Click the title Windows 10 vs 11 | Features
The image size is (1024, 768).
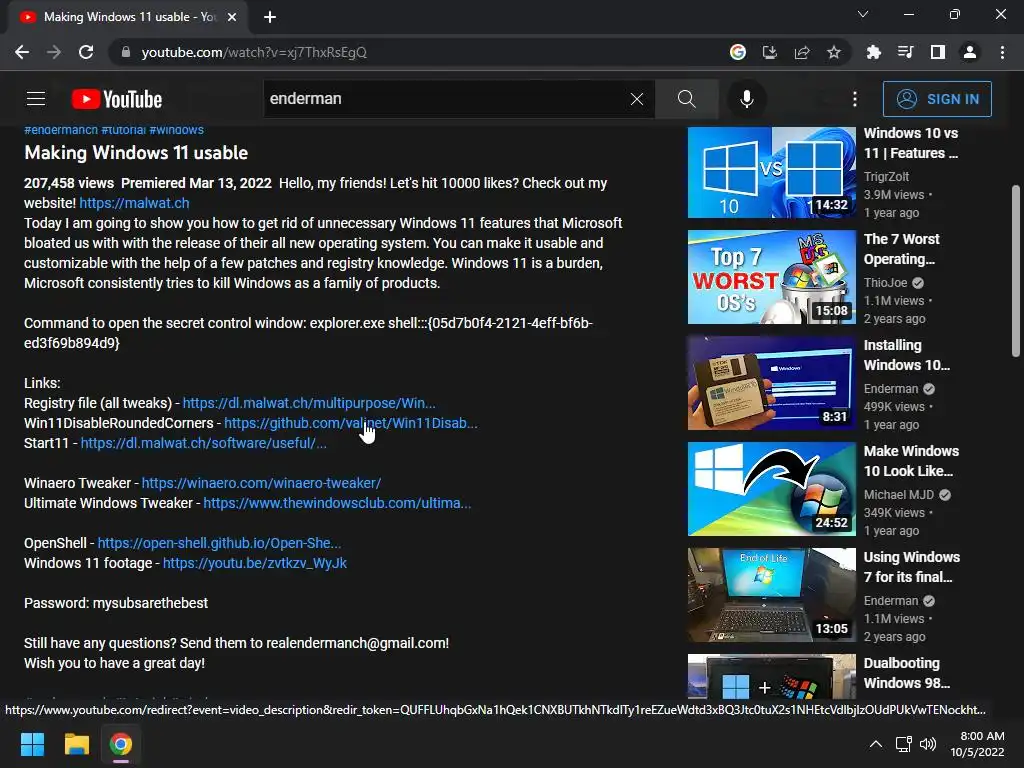(911, 143)
